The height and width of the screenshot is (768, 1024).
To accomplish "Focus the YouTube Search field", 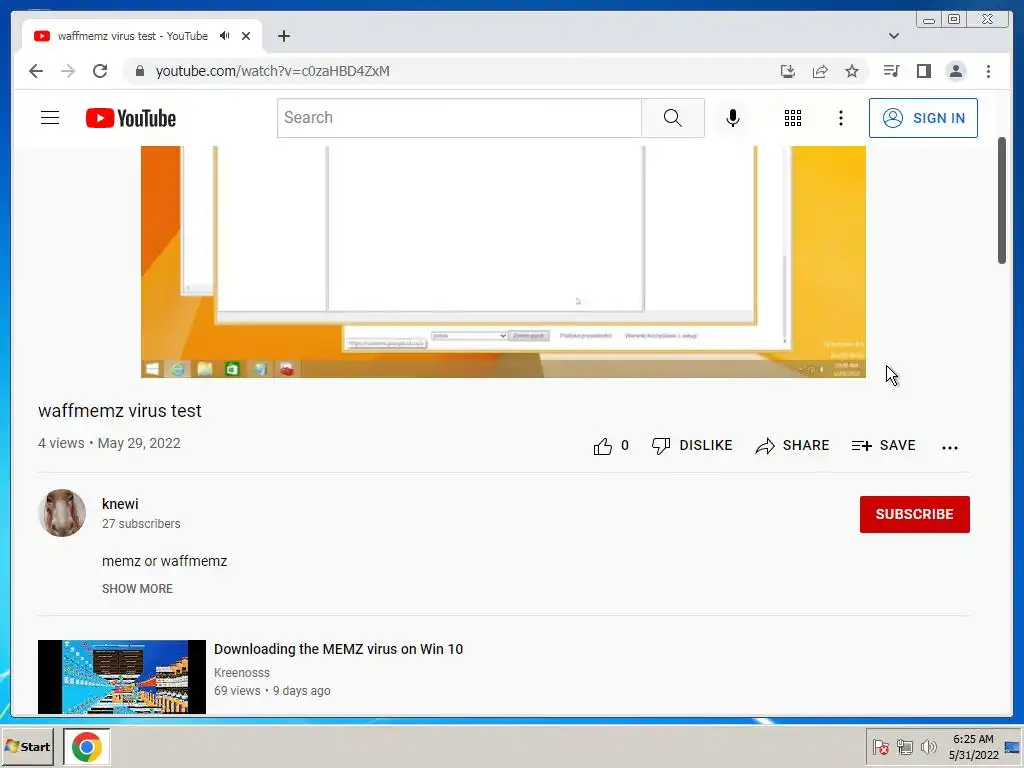I will (x=459, y=118).
